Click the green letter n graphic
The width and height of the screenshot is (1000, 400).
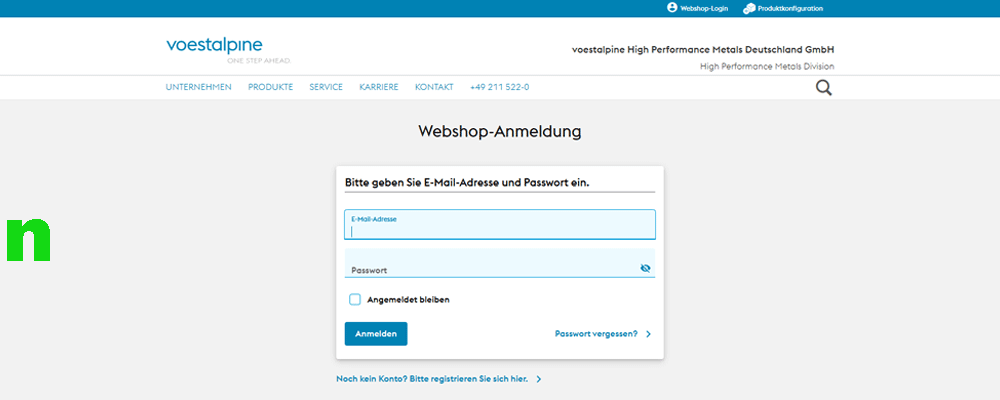28,239
